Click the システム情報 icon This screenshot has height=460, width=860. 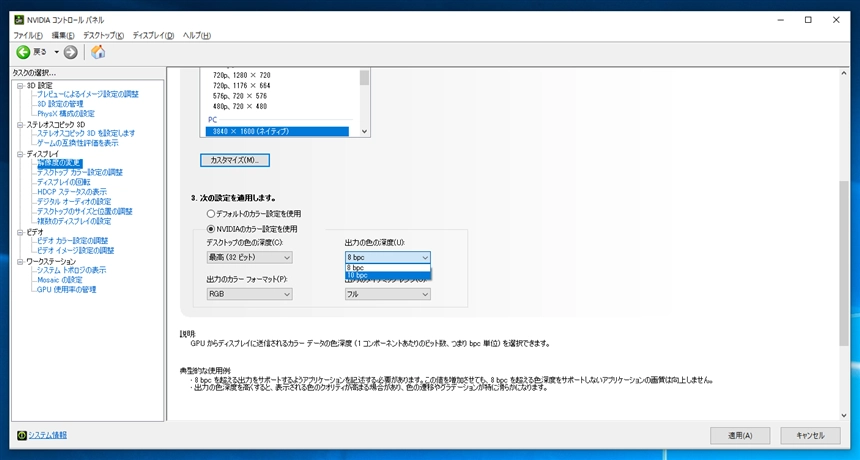click(x=21, y=435)
